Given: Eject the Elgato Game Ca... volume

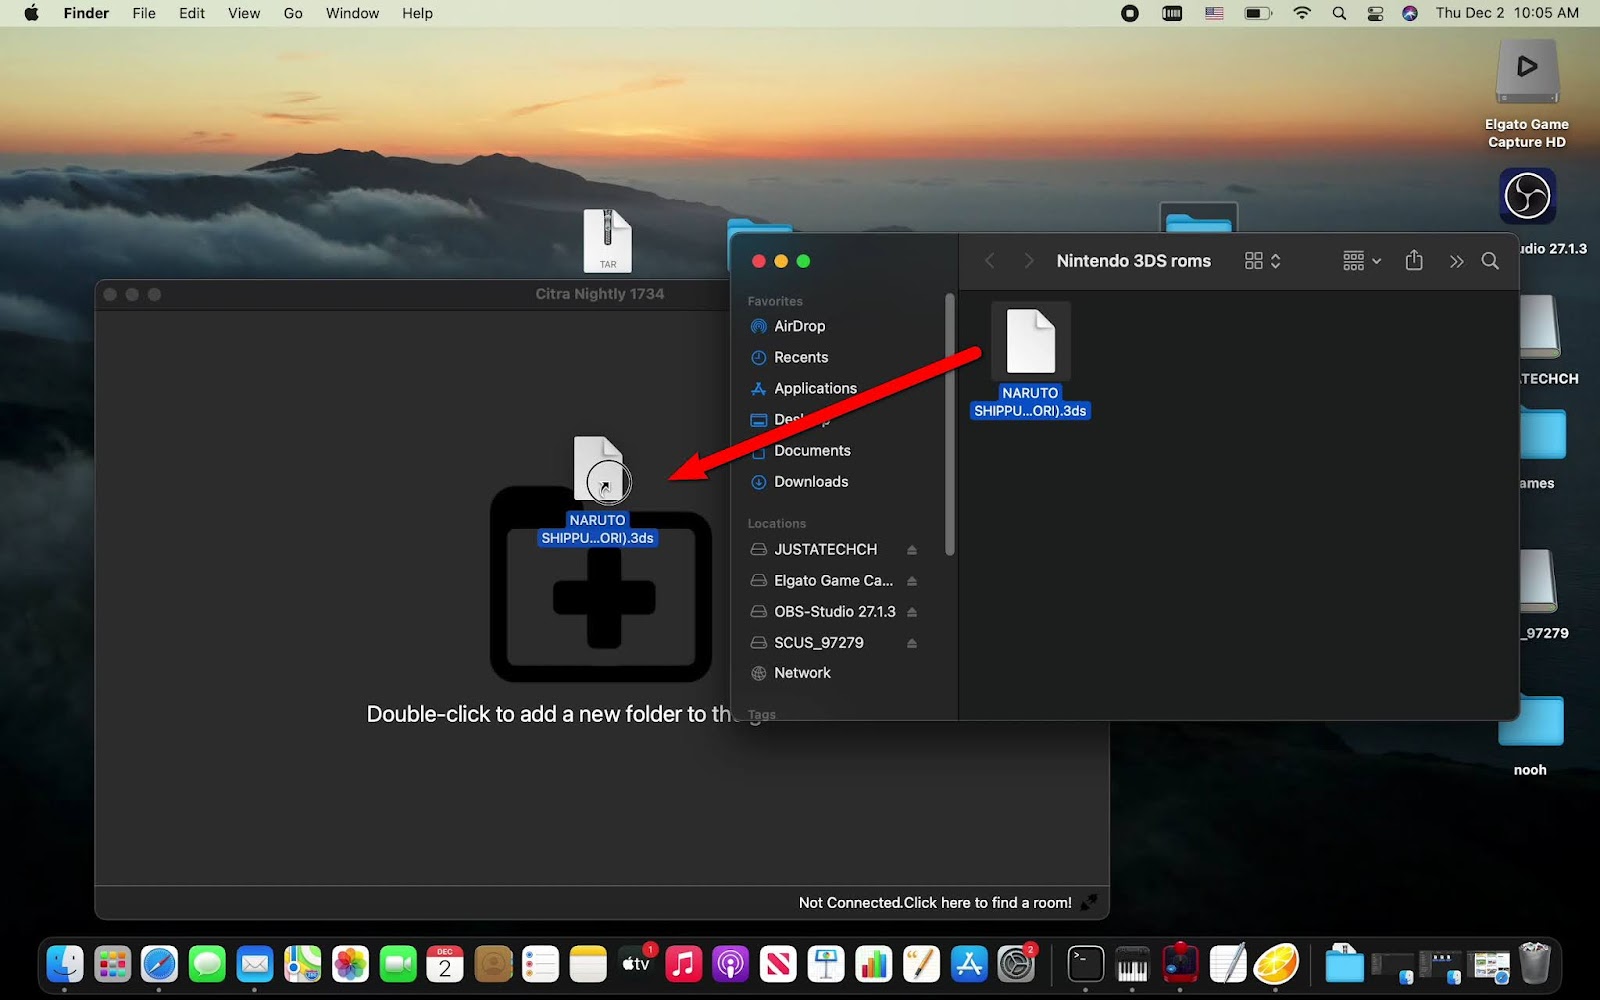Looking at the screenshot, I should coord(911,581).
